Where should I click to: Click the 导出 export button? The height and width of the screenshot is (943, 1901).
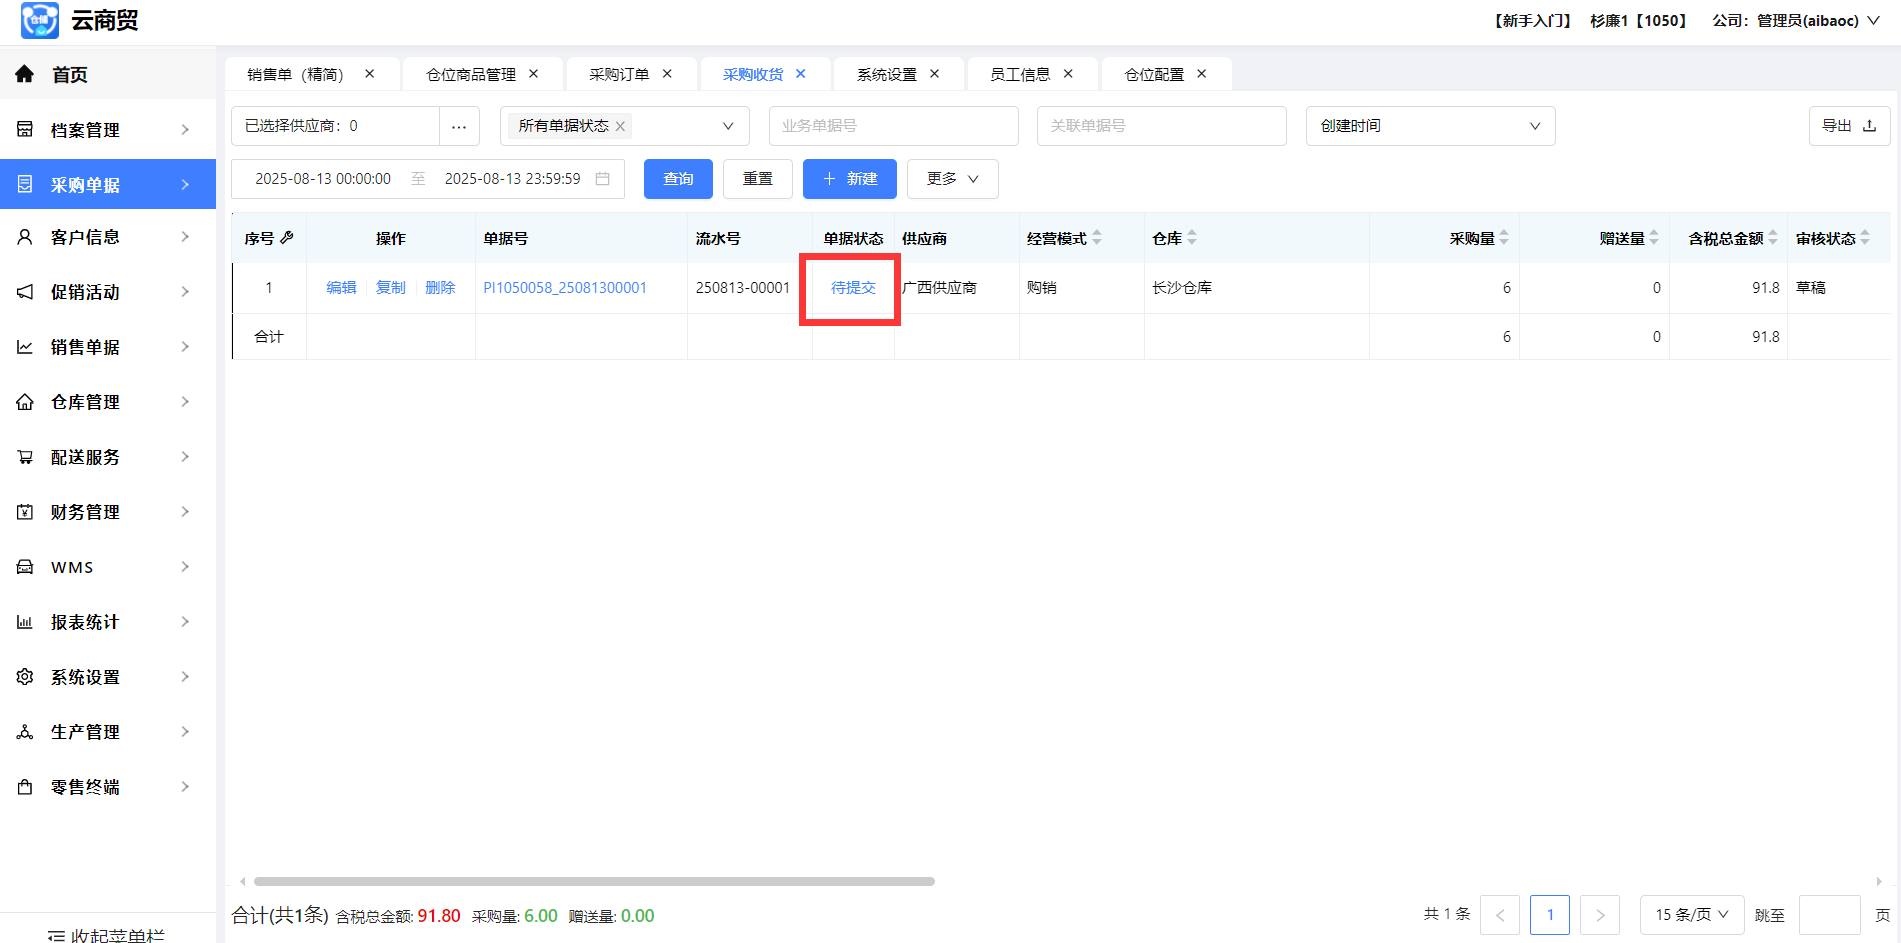[x=1848, y=126]
